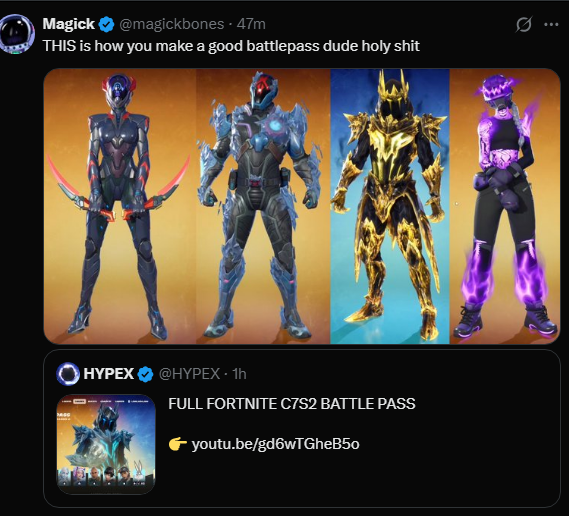This screenshot has height=516, width=569.
Task: Open the @magickbones handle link
Action: point(172,24)
